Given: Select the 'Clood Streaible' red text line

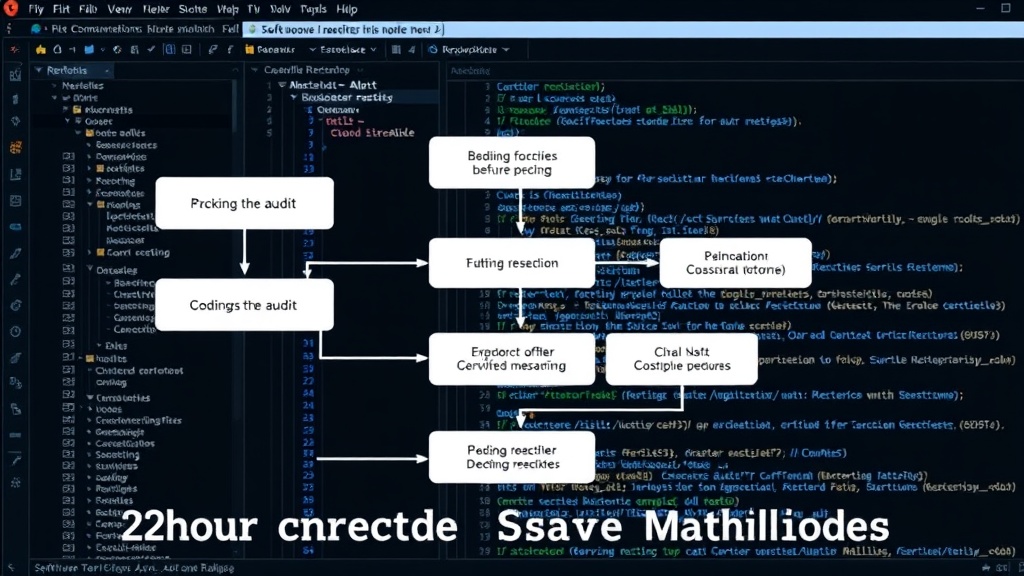Looking at the screenshot, I should 372,133.
